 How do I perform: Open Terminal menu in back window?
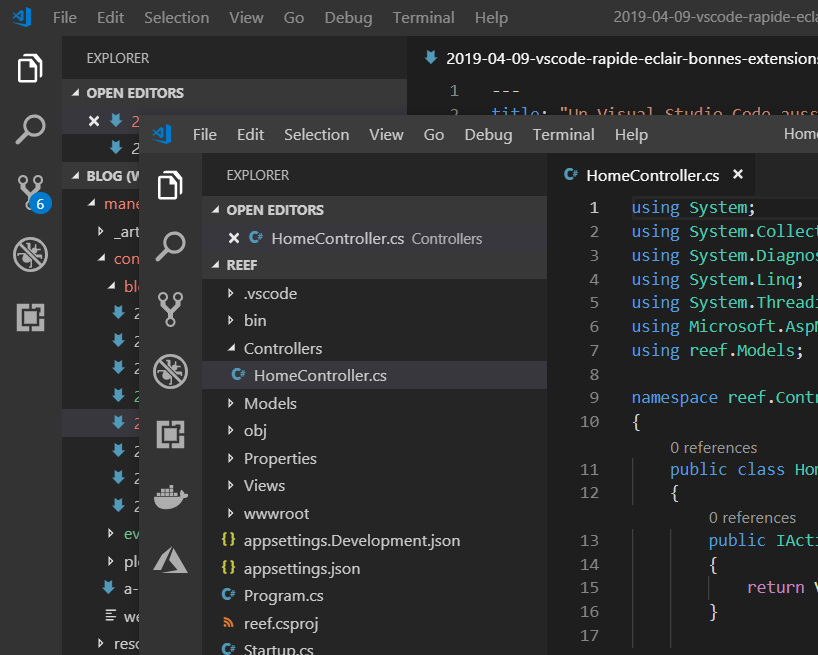pos(424,17)
